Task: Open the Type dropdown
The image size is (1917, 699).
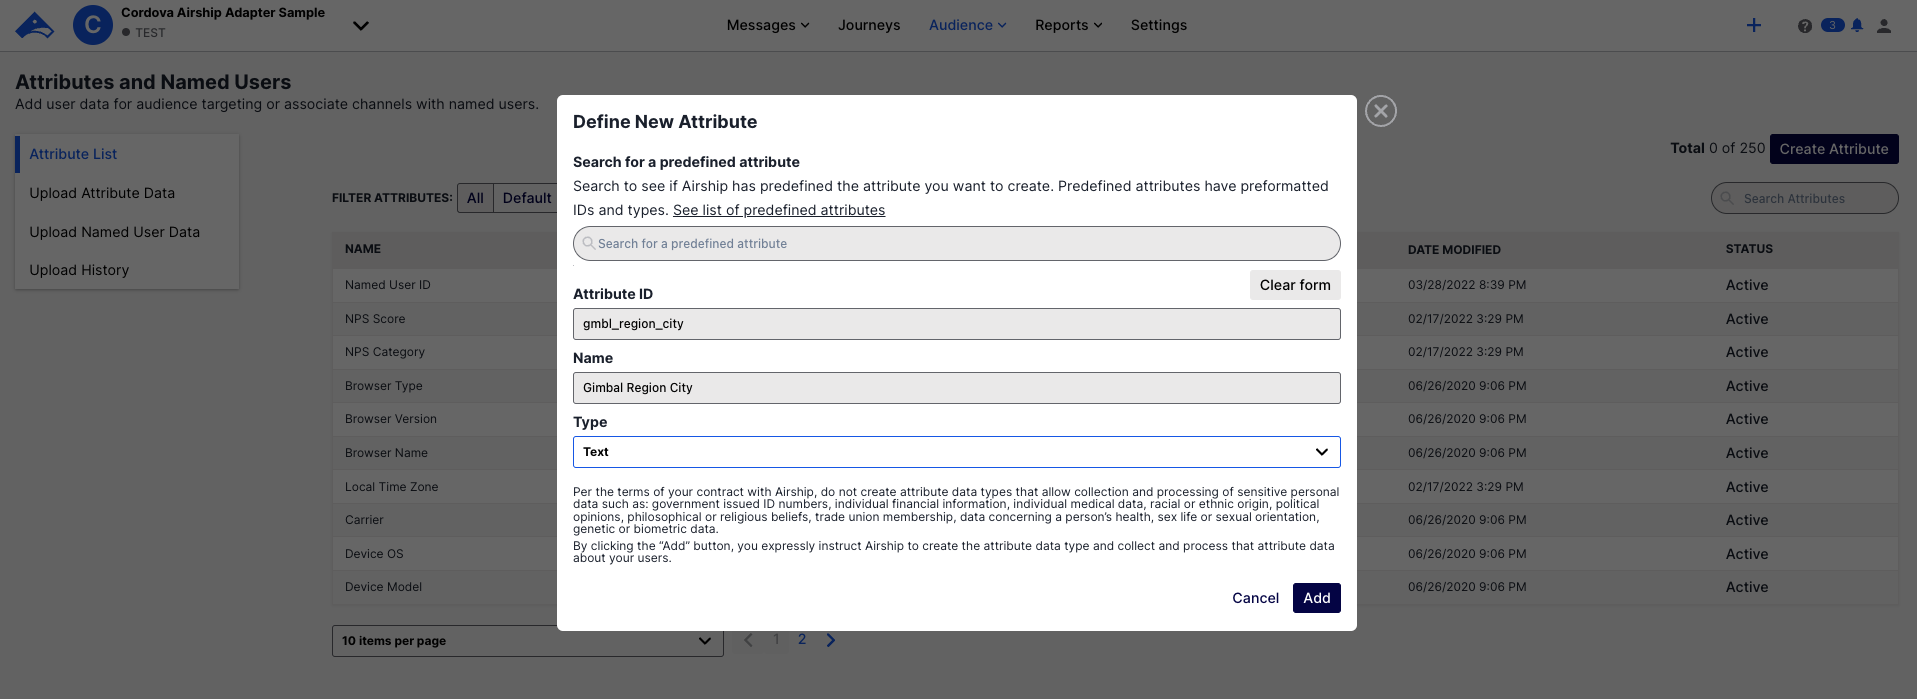Action: tap(956, 452)
